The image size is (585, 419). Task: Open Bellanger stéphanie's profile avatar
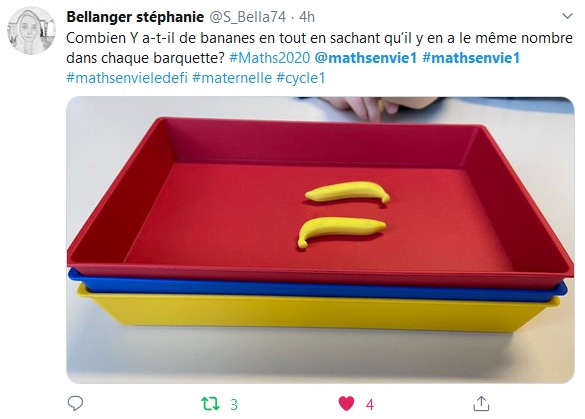31,31
